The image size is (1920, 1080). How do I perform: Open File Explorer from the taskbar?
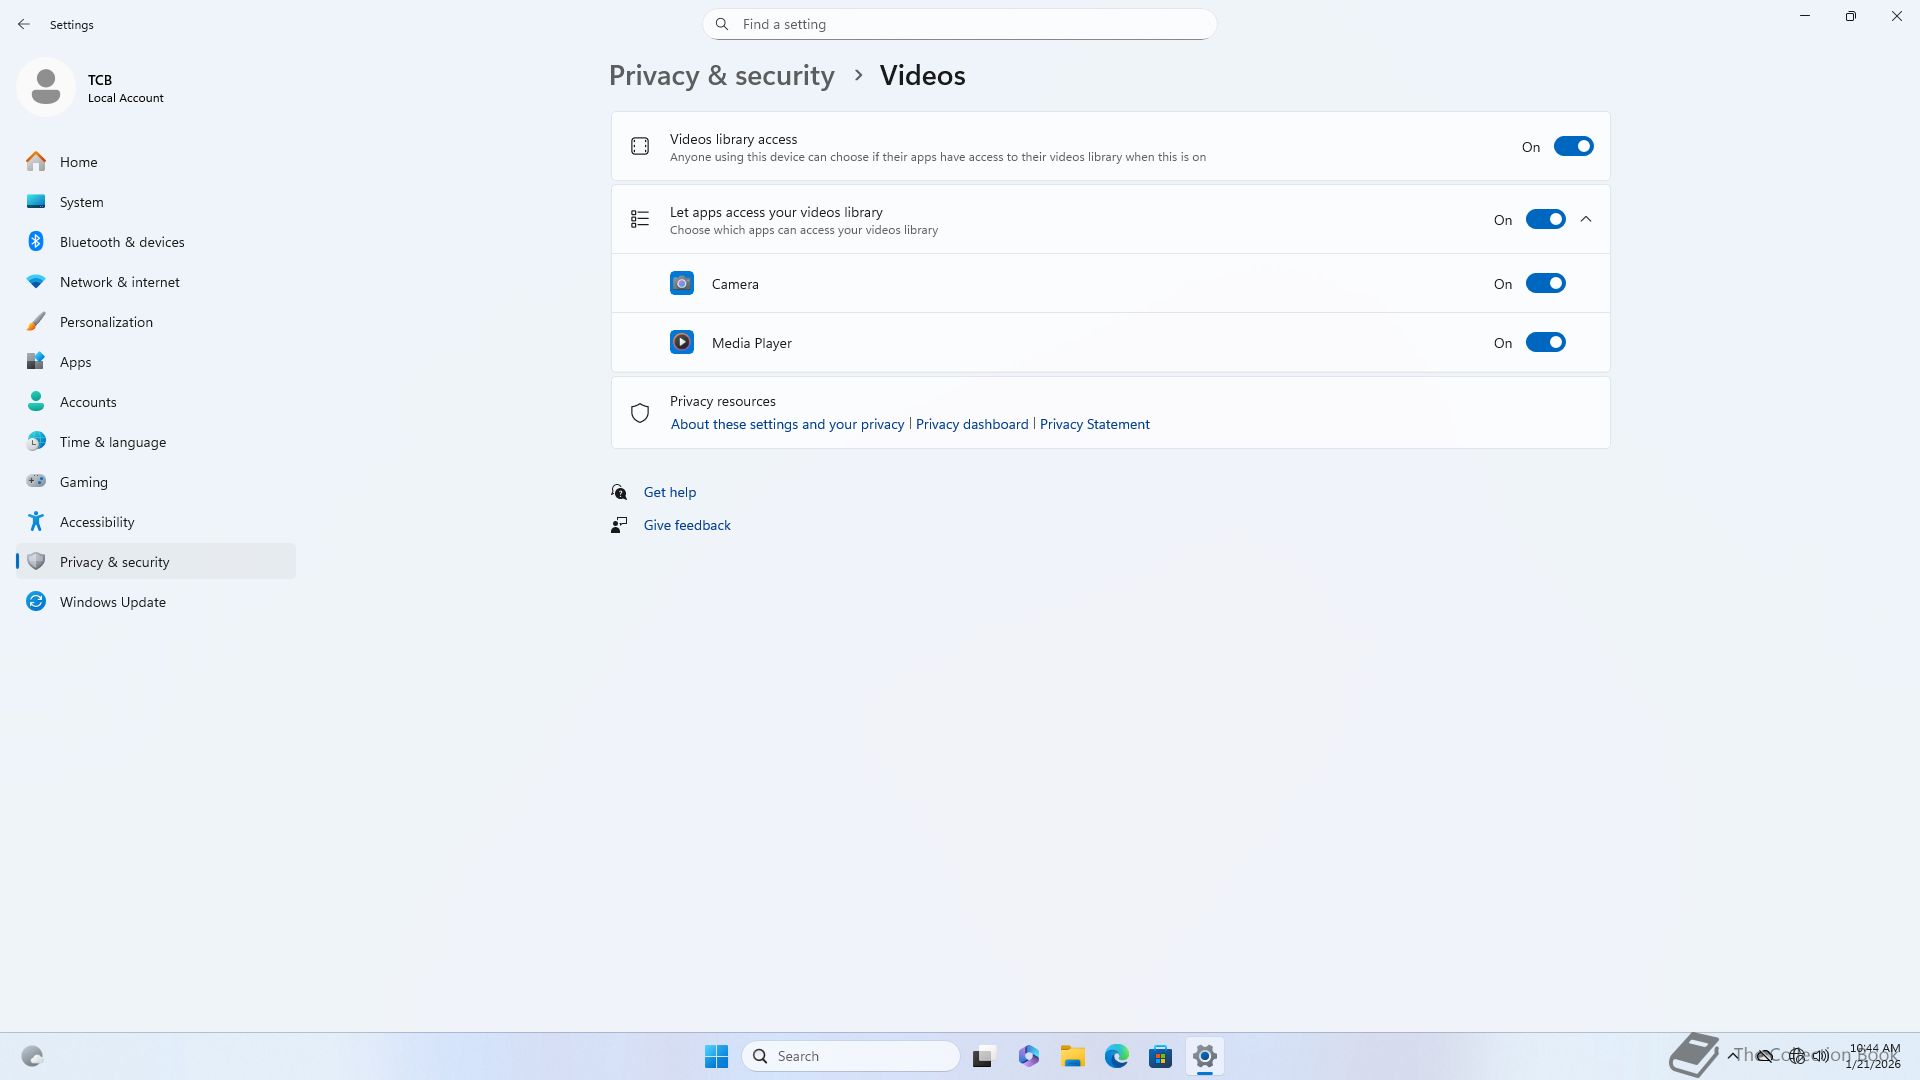pyautogui.click(x=1073, y=1056)
